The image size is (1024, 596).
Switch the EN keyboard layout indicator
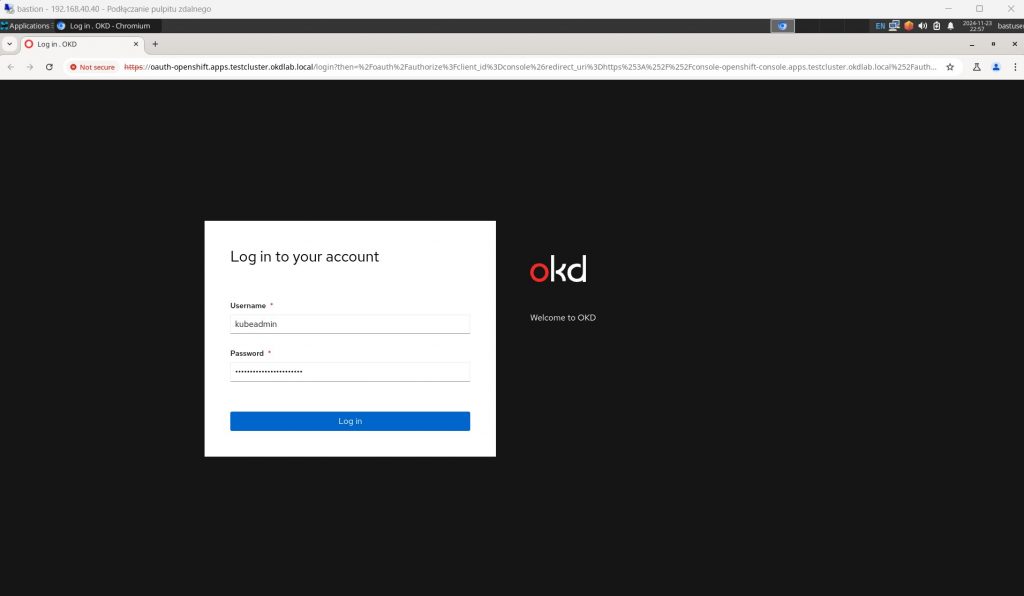(880, 26)
